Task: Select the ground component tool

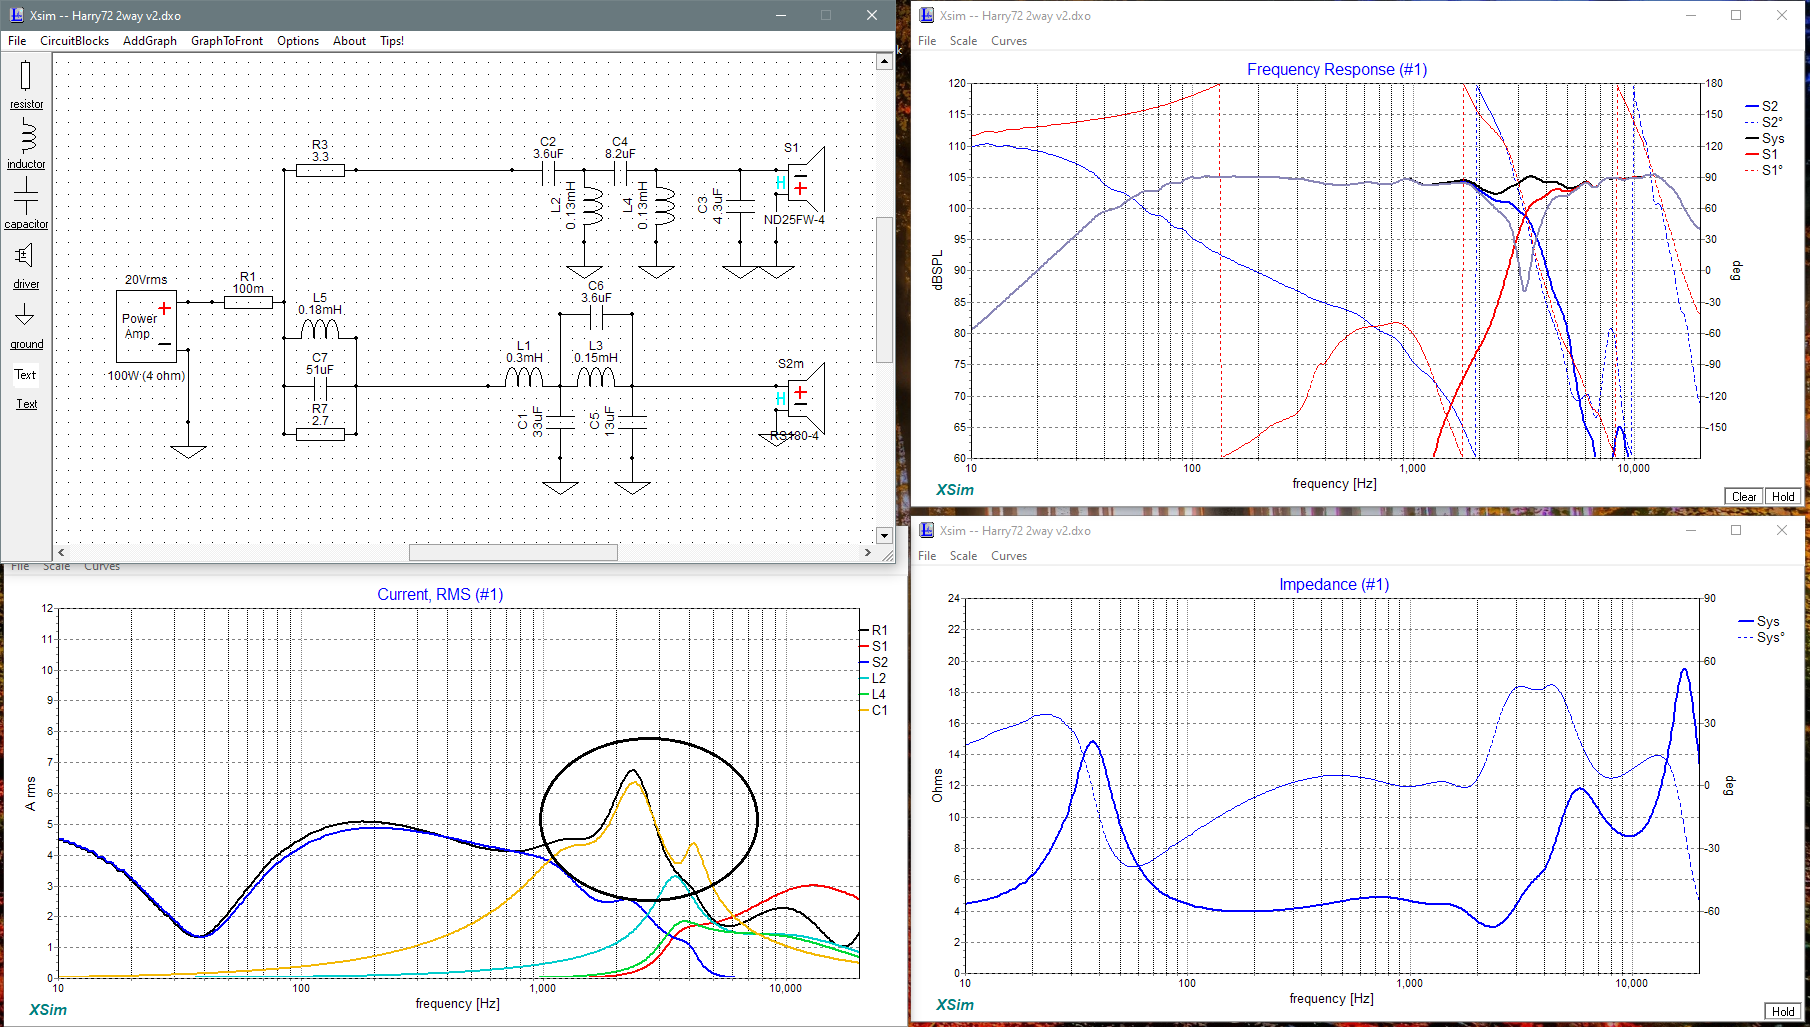Action: (x=26, y=326)
